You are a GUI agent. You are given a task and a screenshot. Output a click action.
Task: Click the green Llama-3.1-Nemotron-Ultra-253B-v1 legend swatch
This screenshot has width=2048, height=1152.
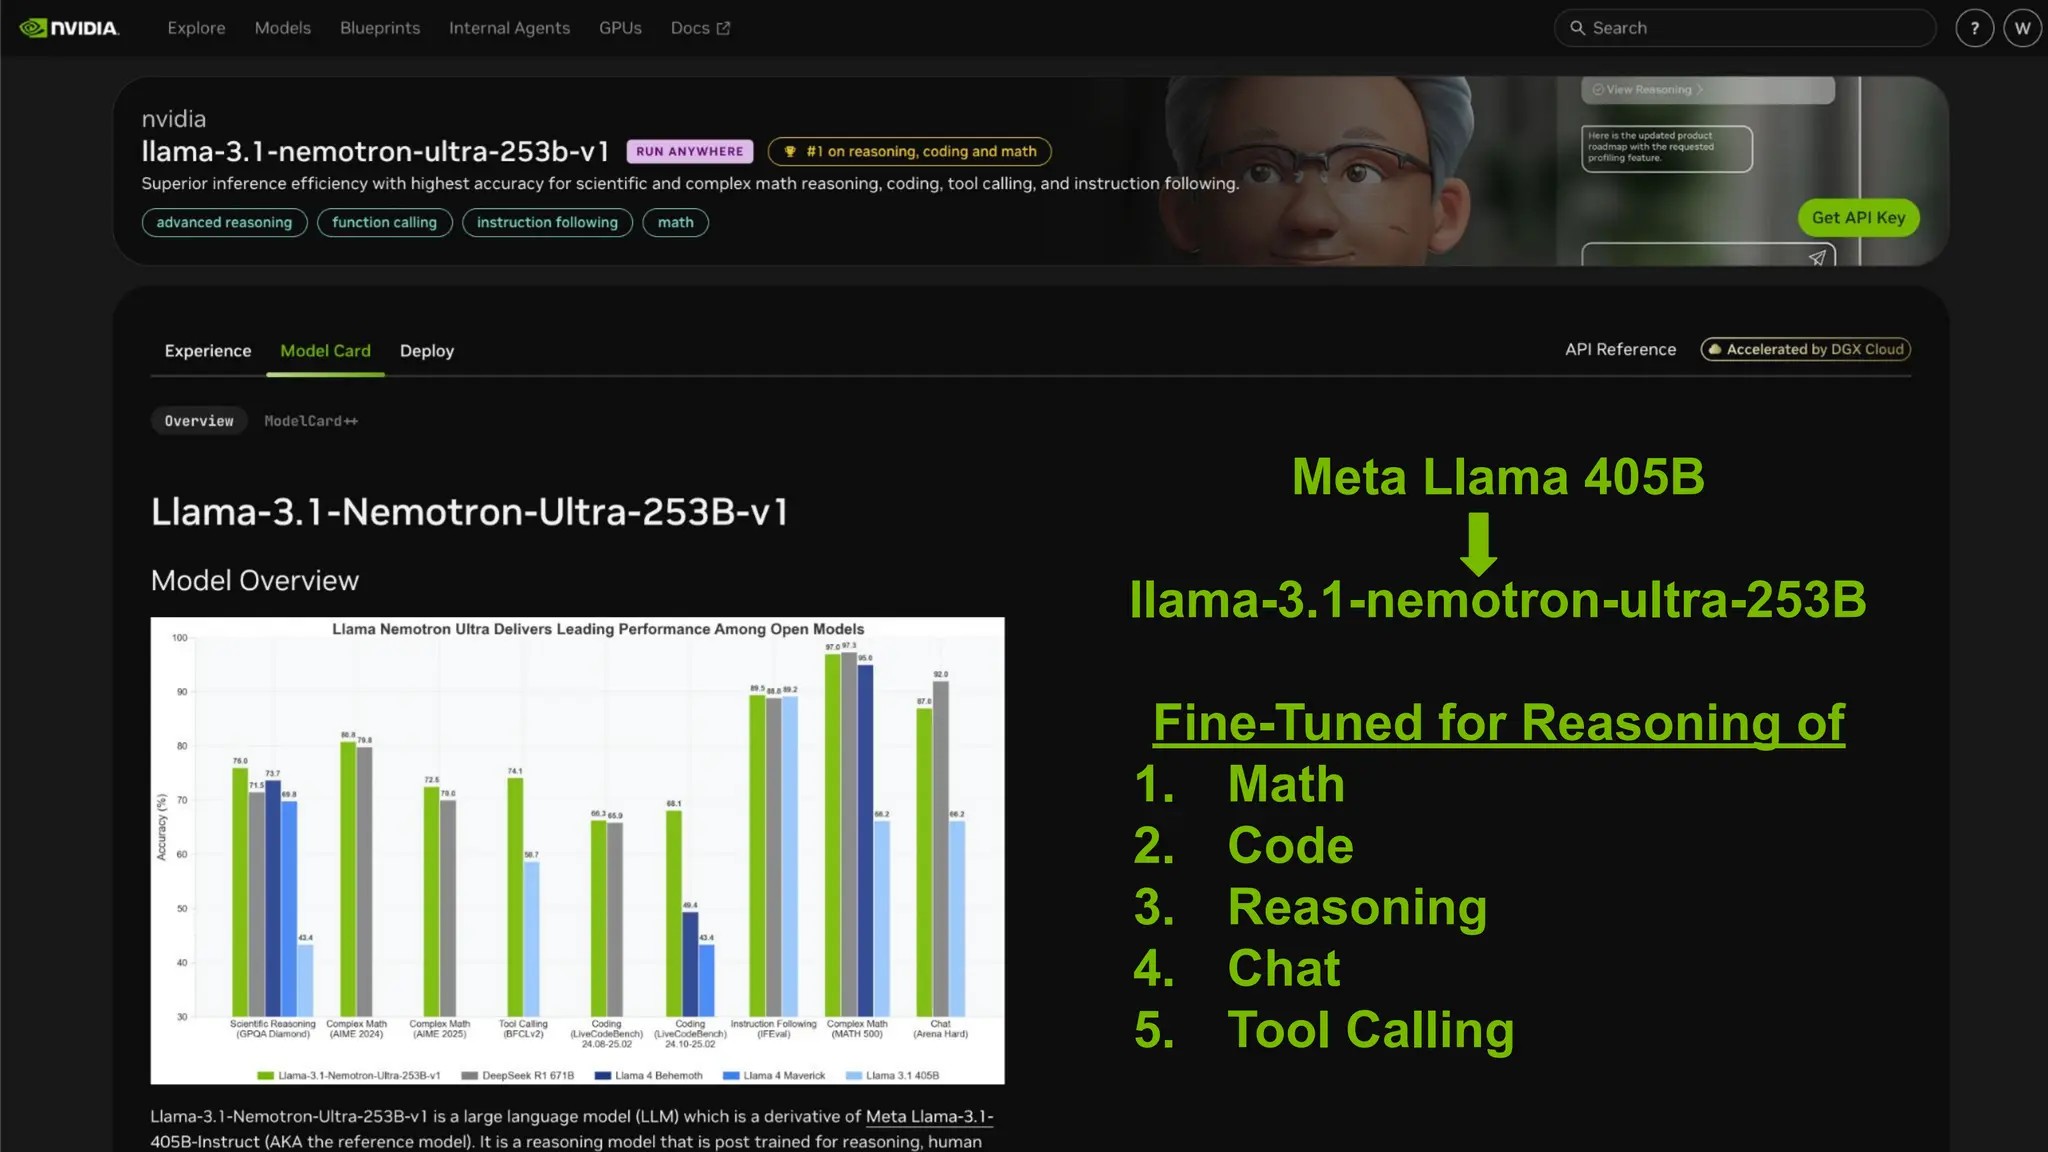tap(265, 1076)
